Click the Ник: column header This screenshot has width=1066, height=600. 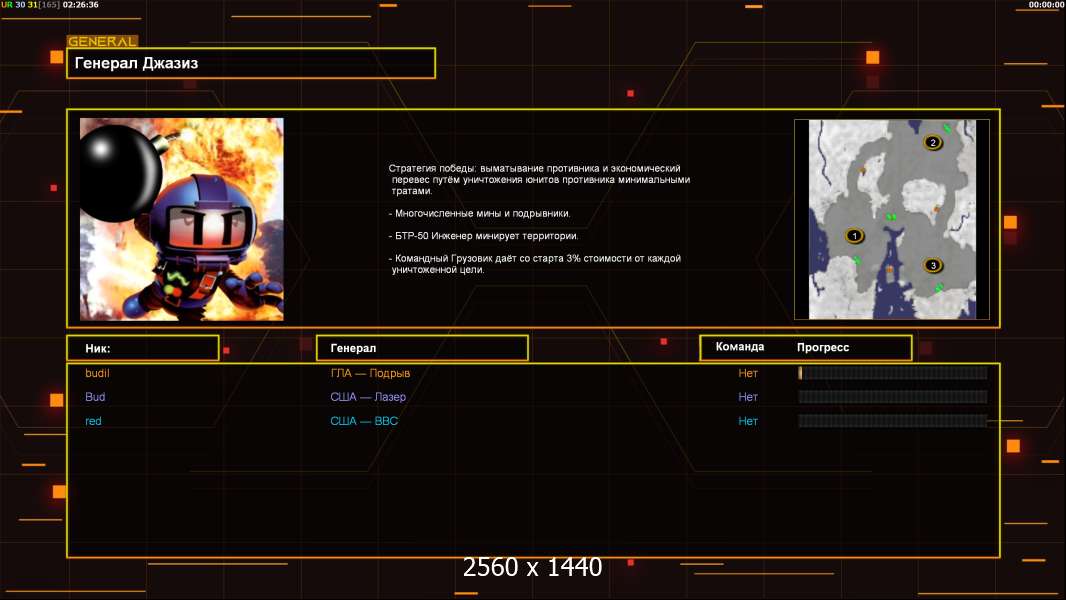pos(143,348)
